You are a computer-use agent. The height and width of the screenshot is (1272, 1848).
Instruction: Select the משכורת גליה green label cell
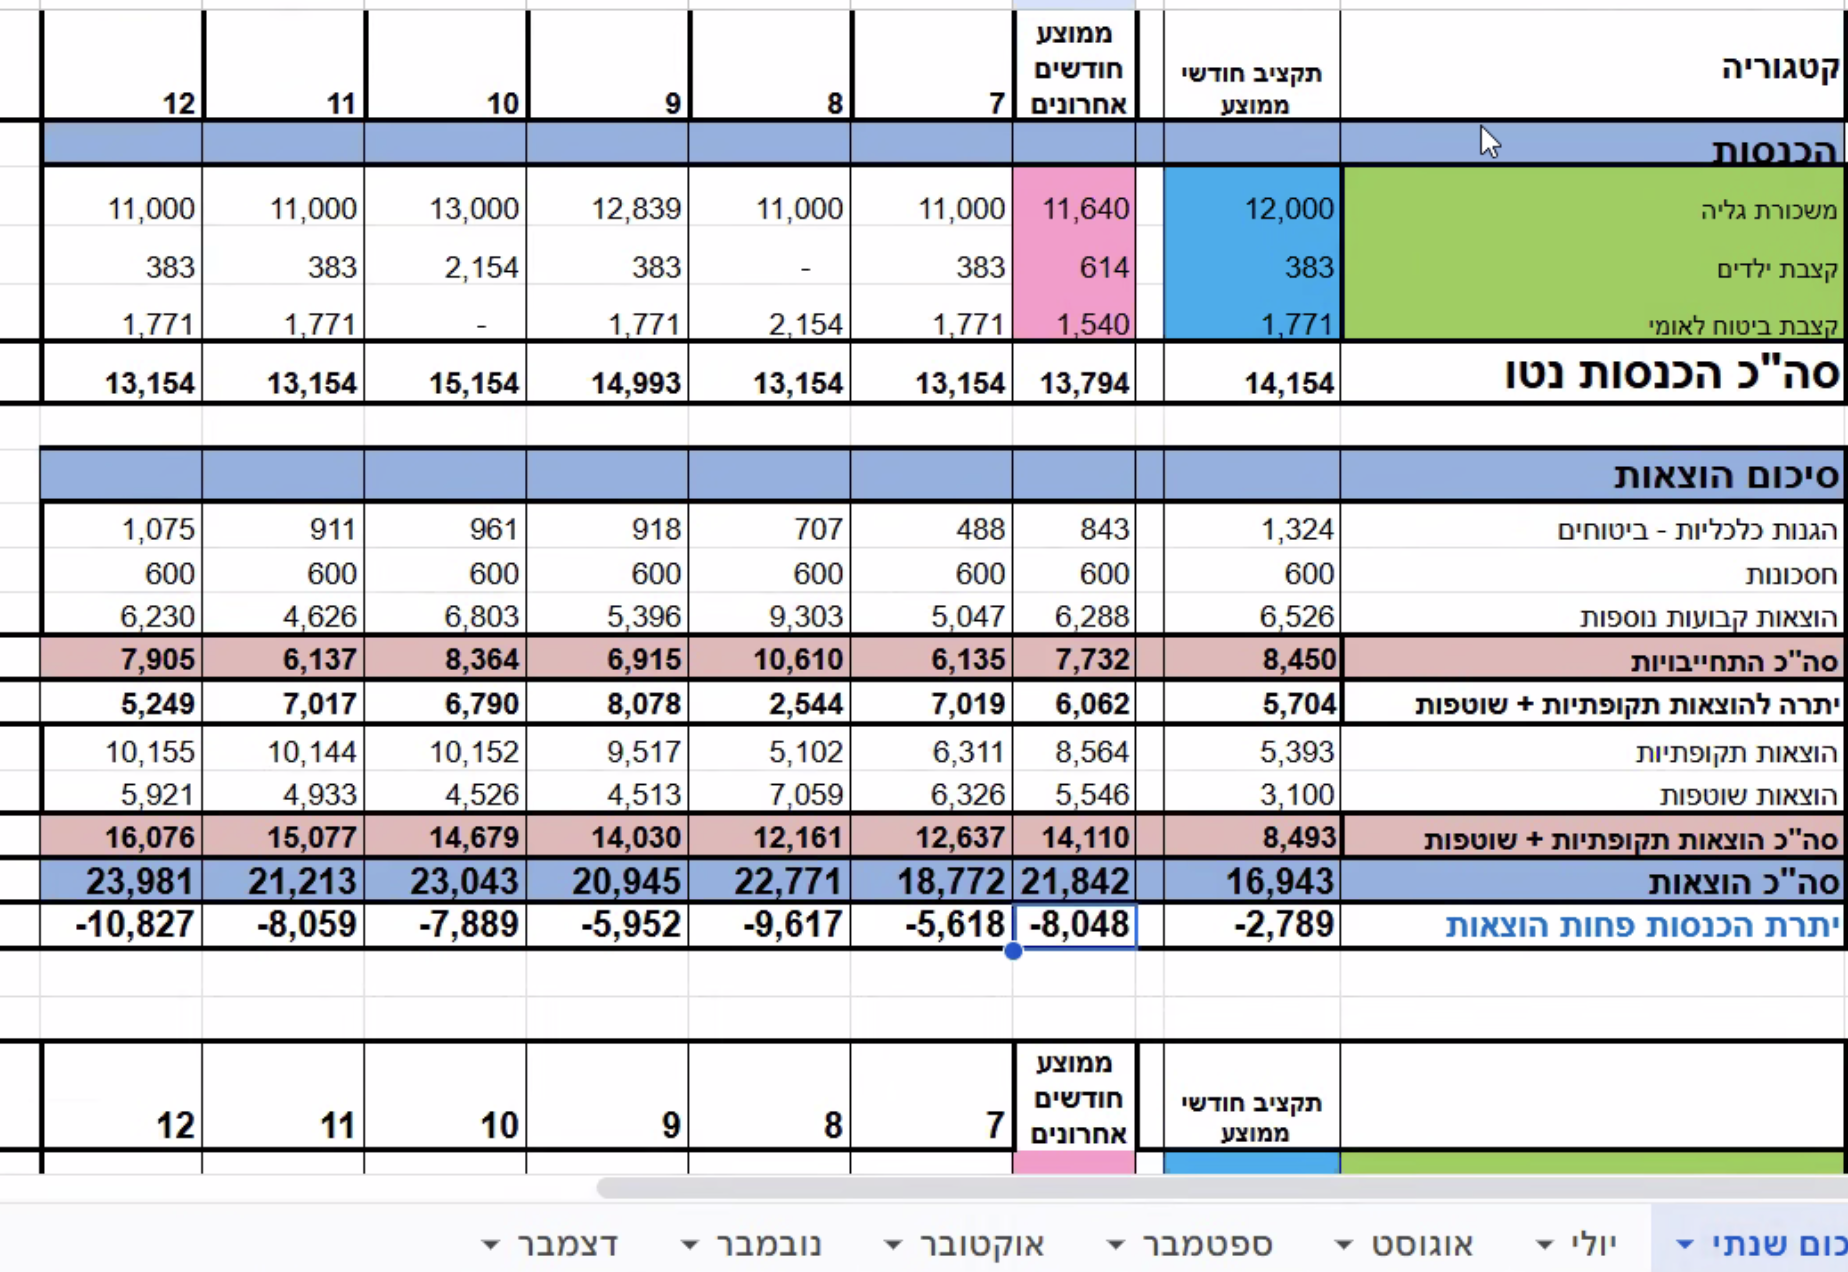[1592, 209]
